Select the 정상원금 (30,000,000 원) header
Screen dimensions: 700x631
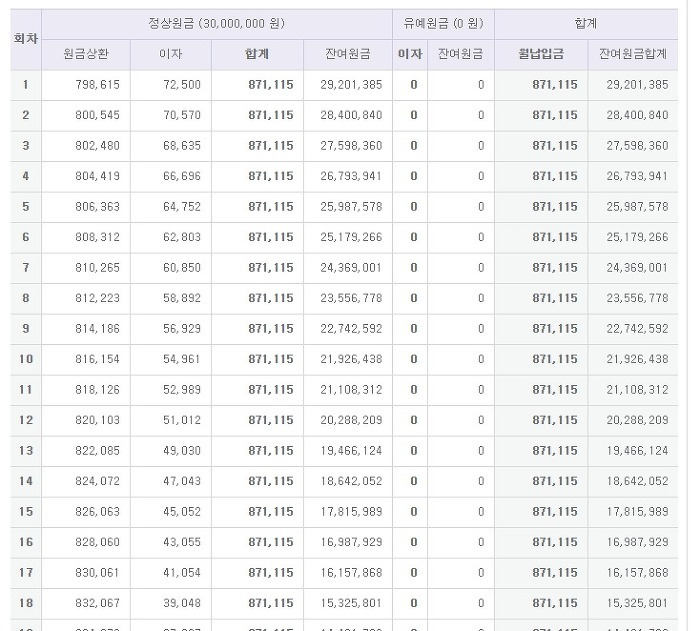[217, 24]
